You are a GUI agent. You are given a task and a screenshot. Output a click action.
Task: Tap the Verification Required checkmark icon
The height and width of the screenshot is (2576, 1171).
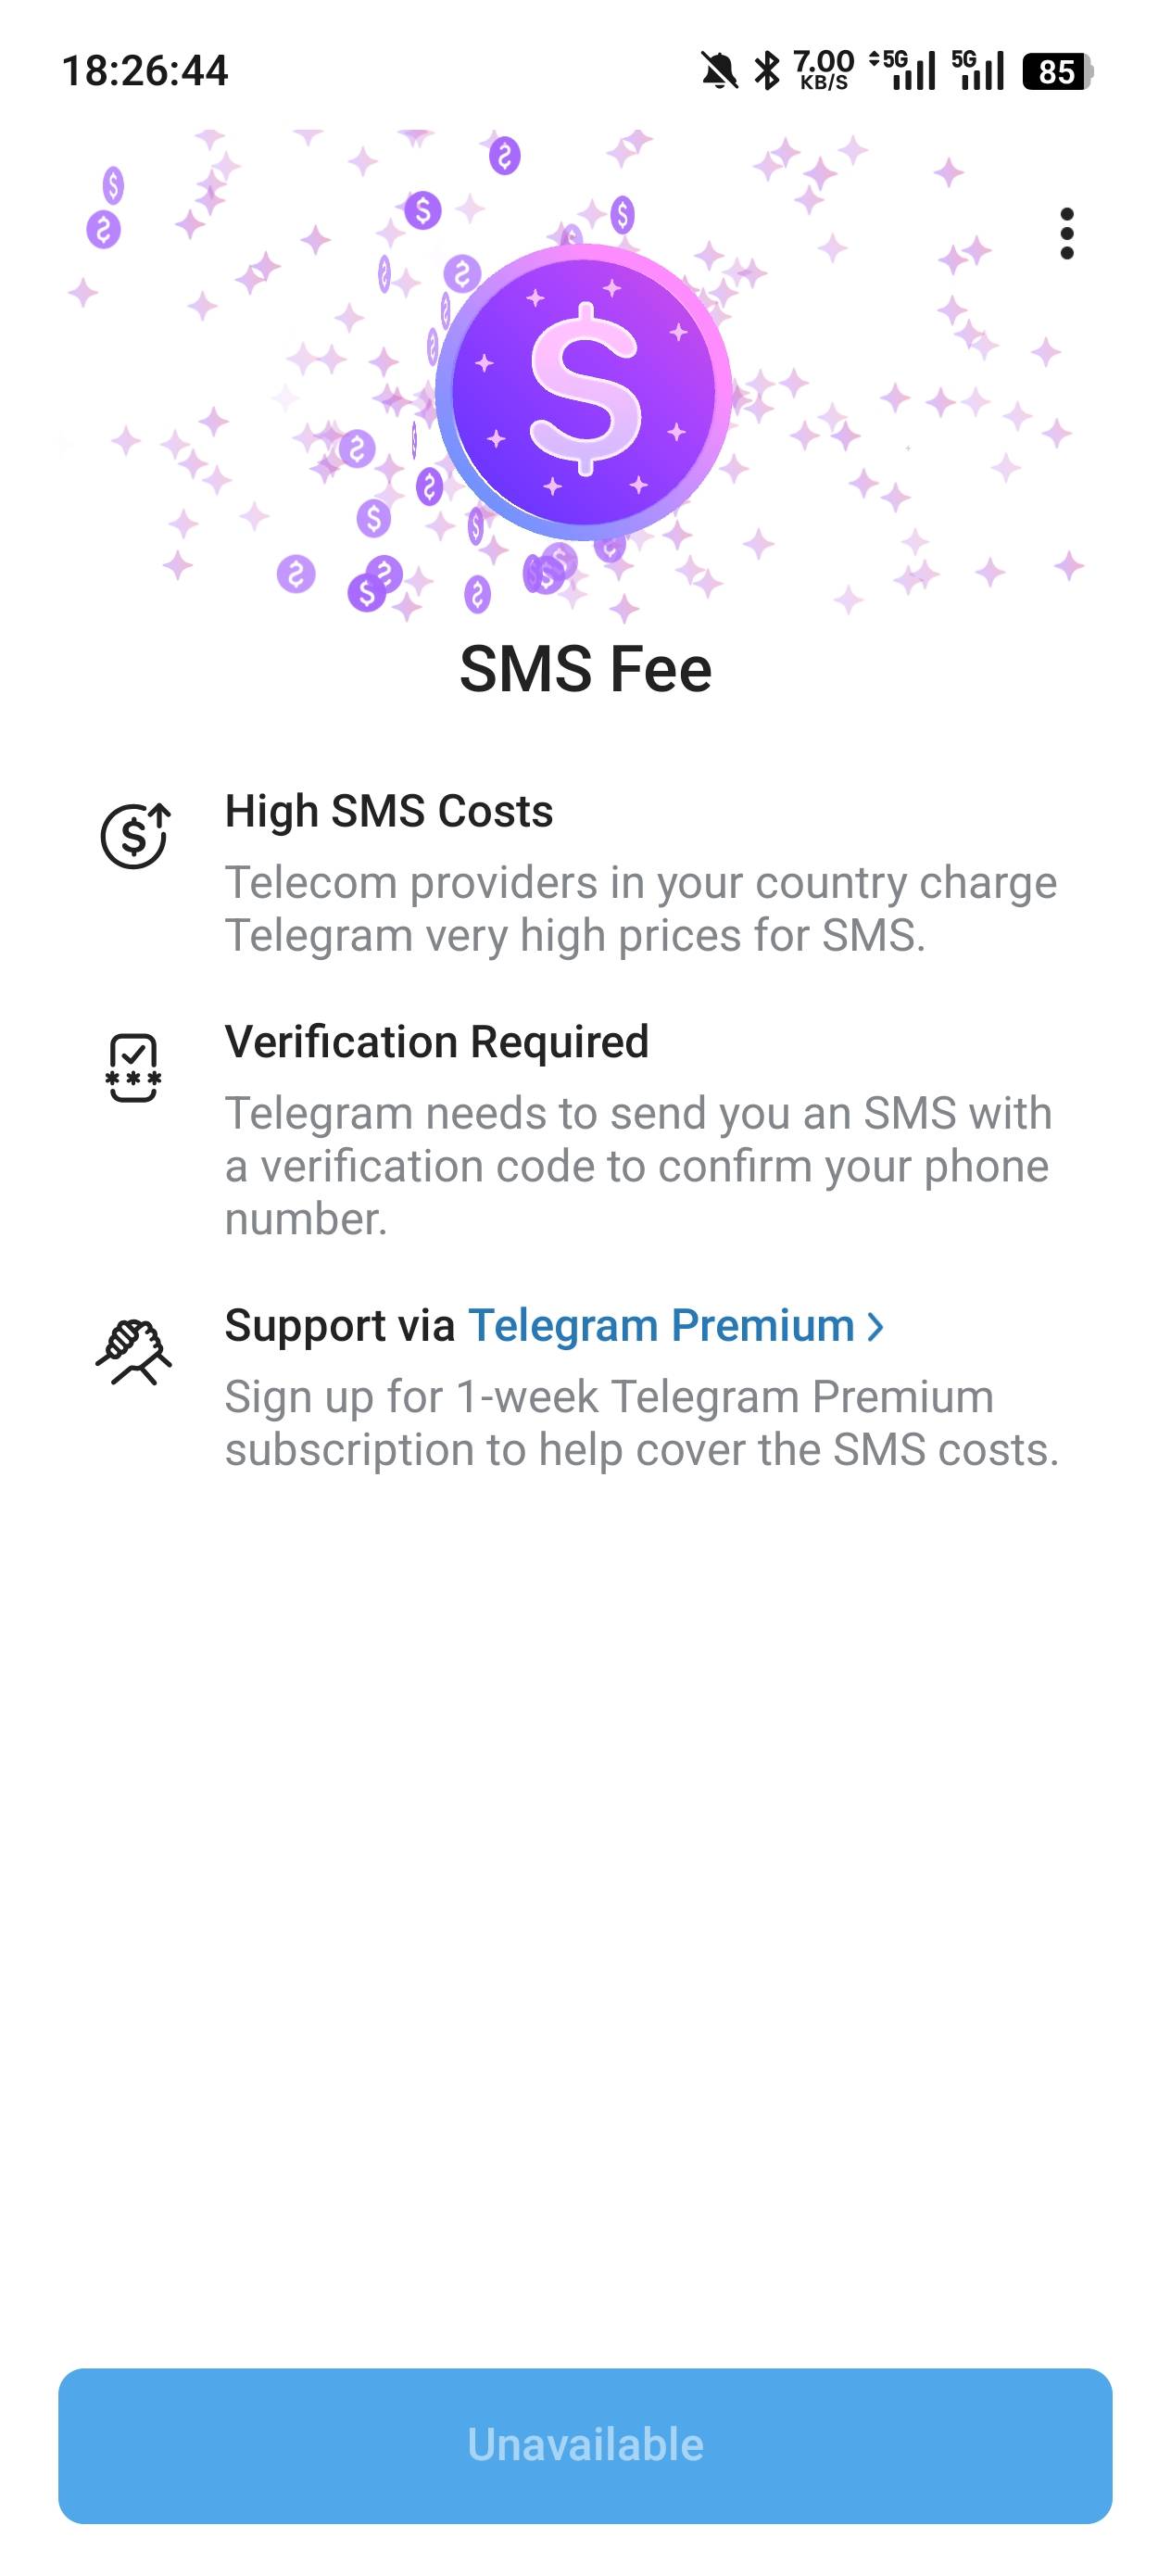point(133,1067)
